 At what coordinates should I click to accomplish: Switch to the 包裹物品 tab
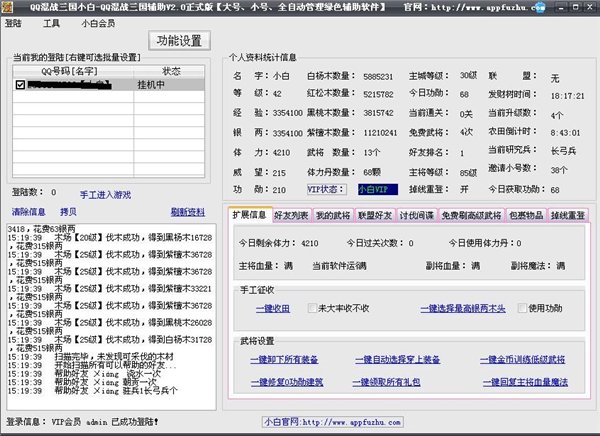click(526, 216)
